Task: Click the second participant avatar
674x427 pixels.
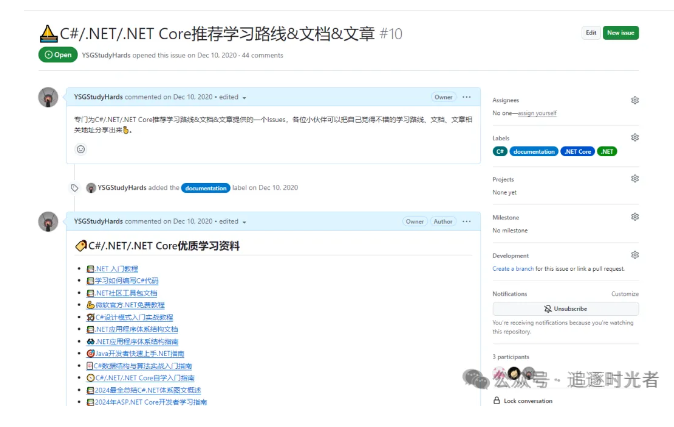Action: click(514, 373)
